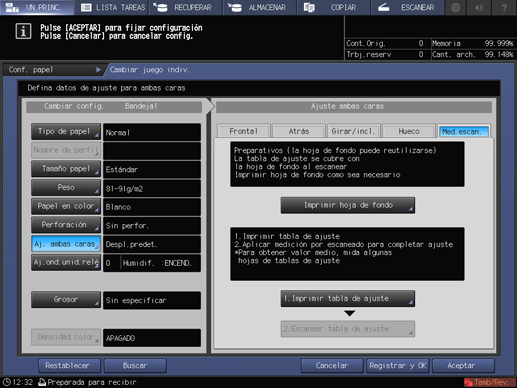
Task: Click the Buscar button
Action: 135,366
